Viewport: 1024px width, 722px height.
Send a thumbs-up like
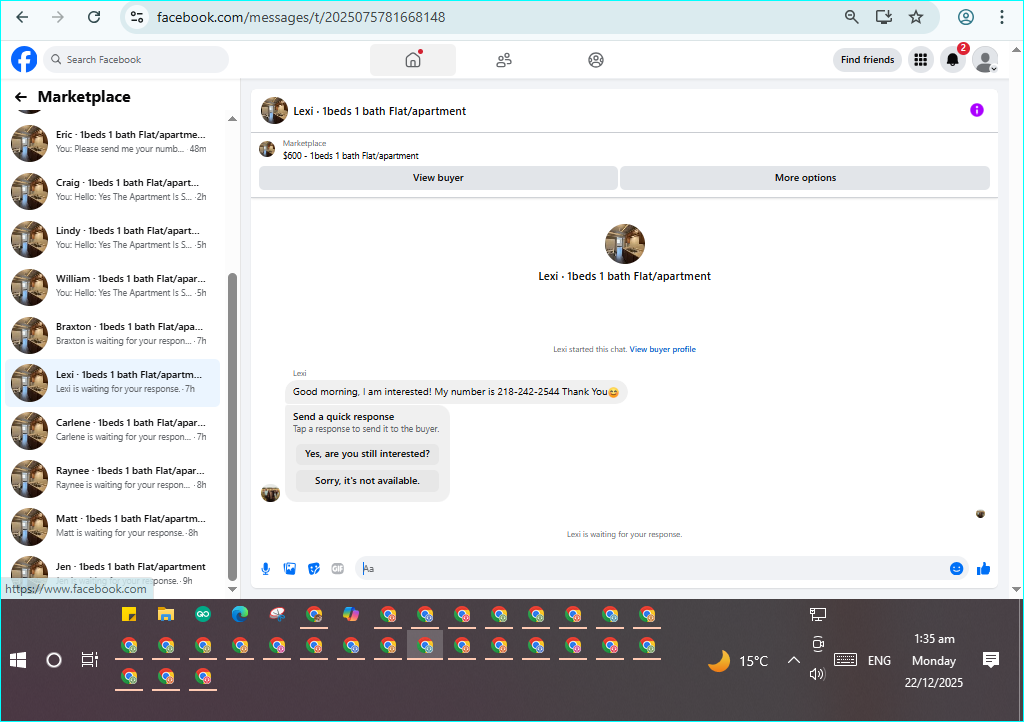tap(983, 569)
